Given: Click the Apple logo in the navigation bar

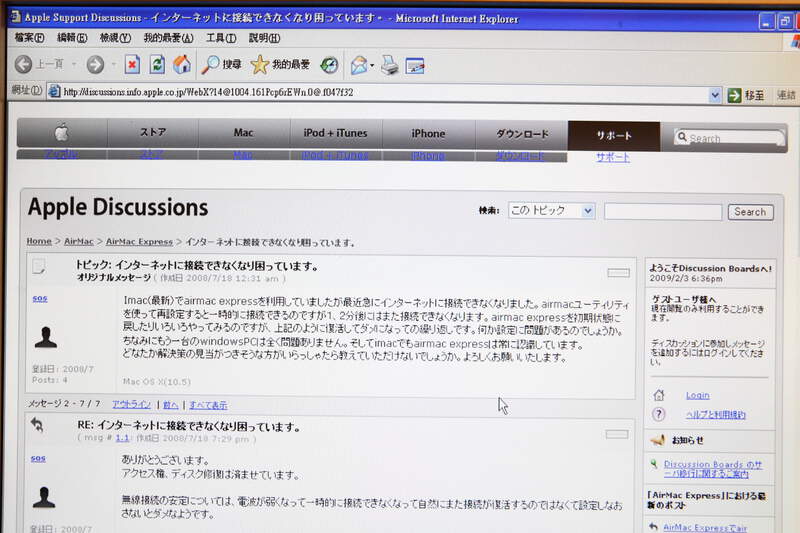Looking at the screenshot, I should [x=61, y=133].
